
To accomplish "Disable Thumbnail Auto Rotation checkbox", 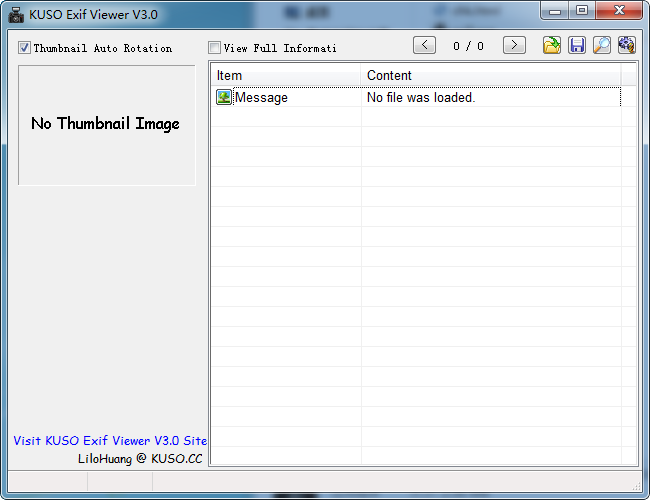I will pyautogui.click(x=24, y=48).
